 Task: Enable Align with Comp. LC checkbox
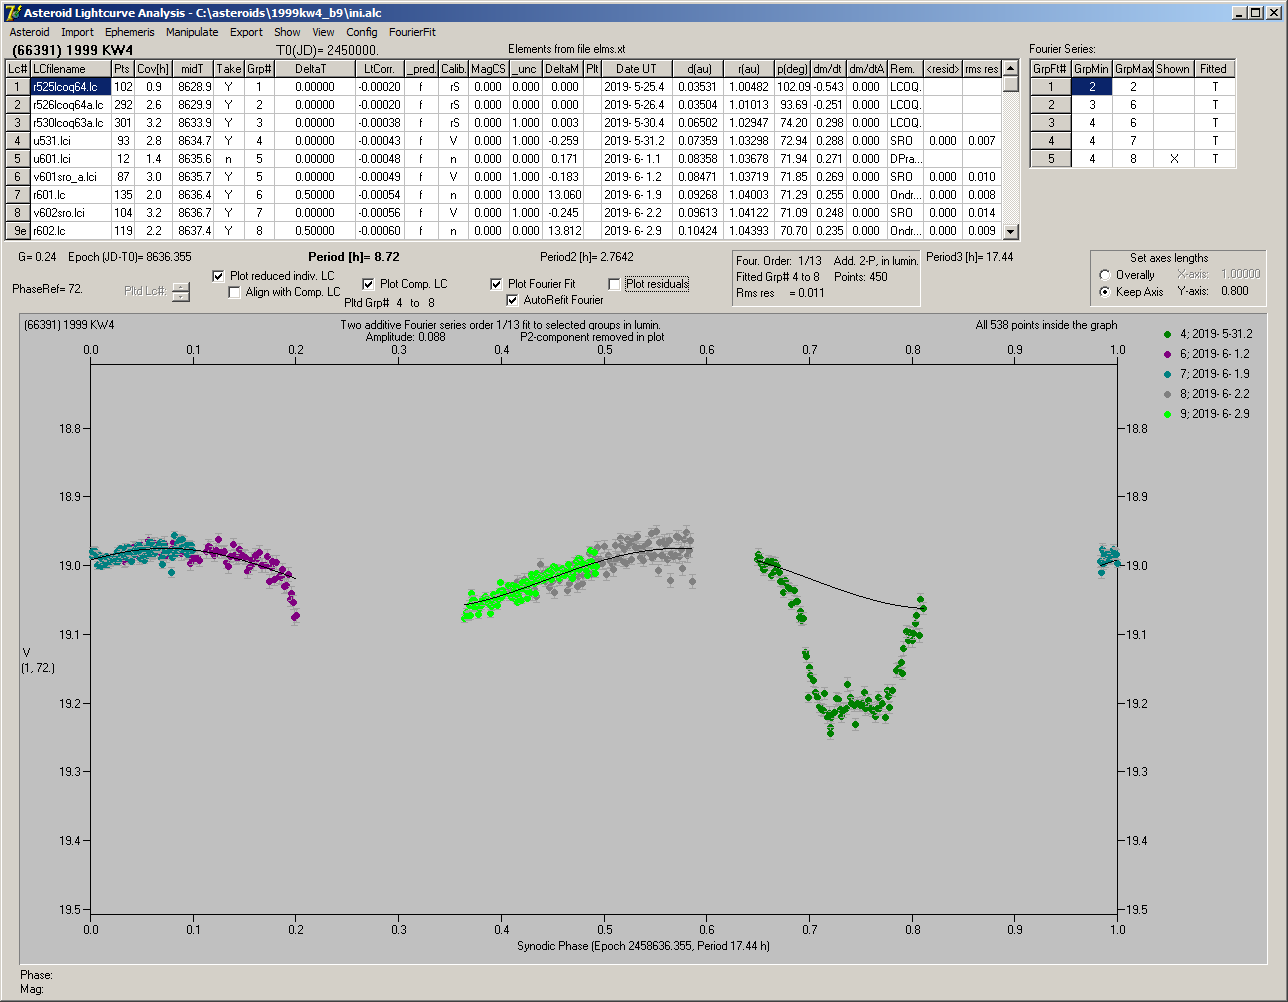coord(235,292)
